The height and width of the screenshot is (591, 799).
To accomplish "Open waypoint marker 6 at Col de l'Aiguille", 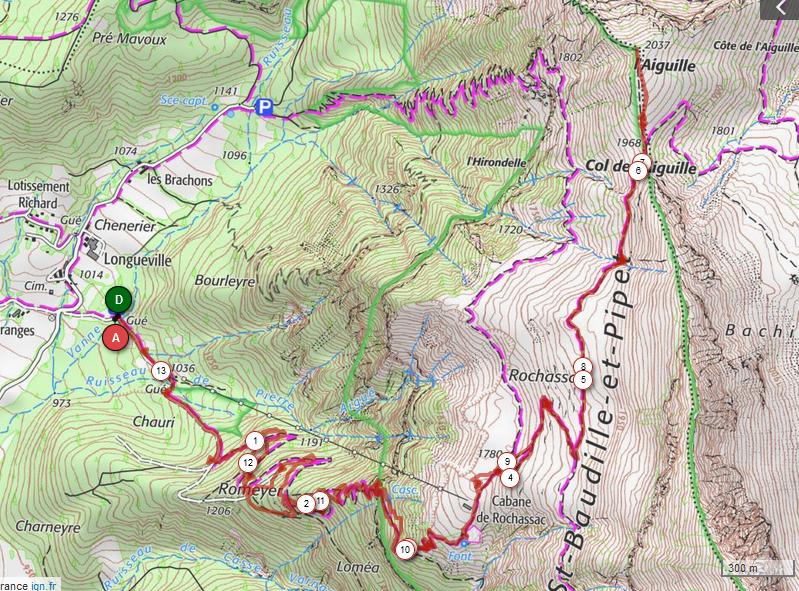I will [x=638, y=170].
